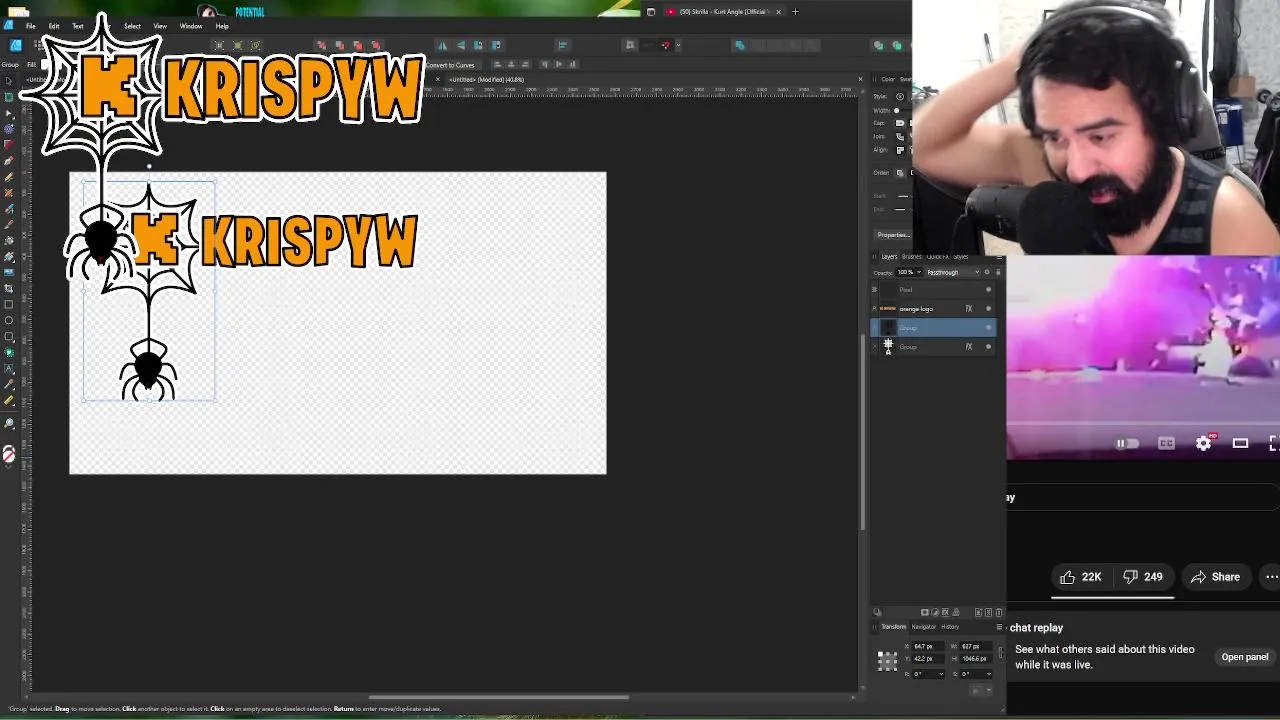Add a pixel layer in Layers panel
This screenshot has height=720, width=1280.
point(989,612)
